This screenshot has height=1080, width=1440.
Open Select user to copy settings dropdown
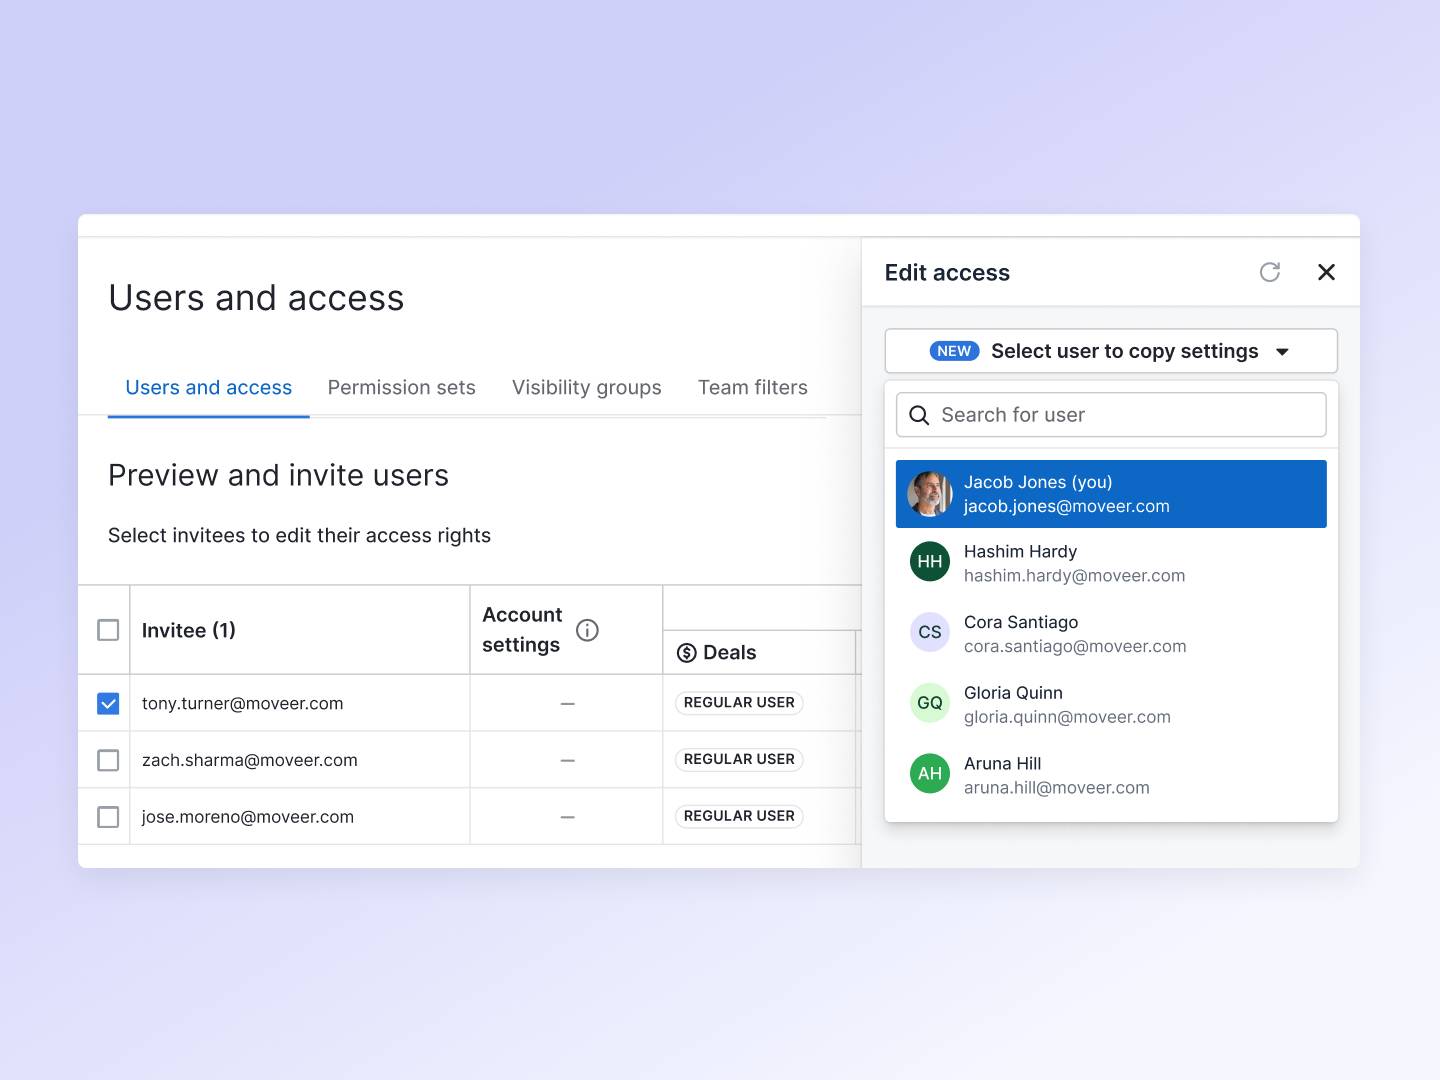pyautogui.click(x=1111, y=351)
